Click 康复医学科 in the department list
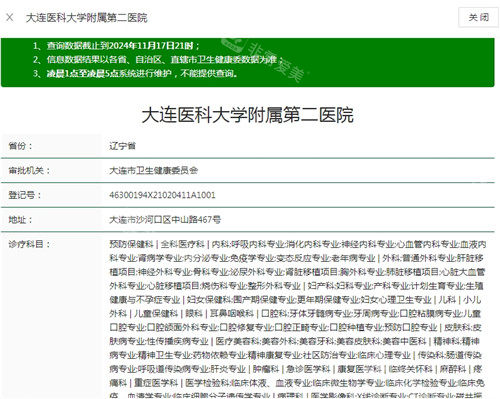 (x=359, y=369)
